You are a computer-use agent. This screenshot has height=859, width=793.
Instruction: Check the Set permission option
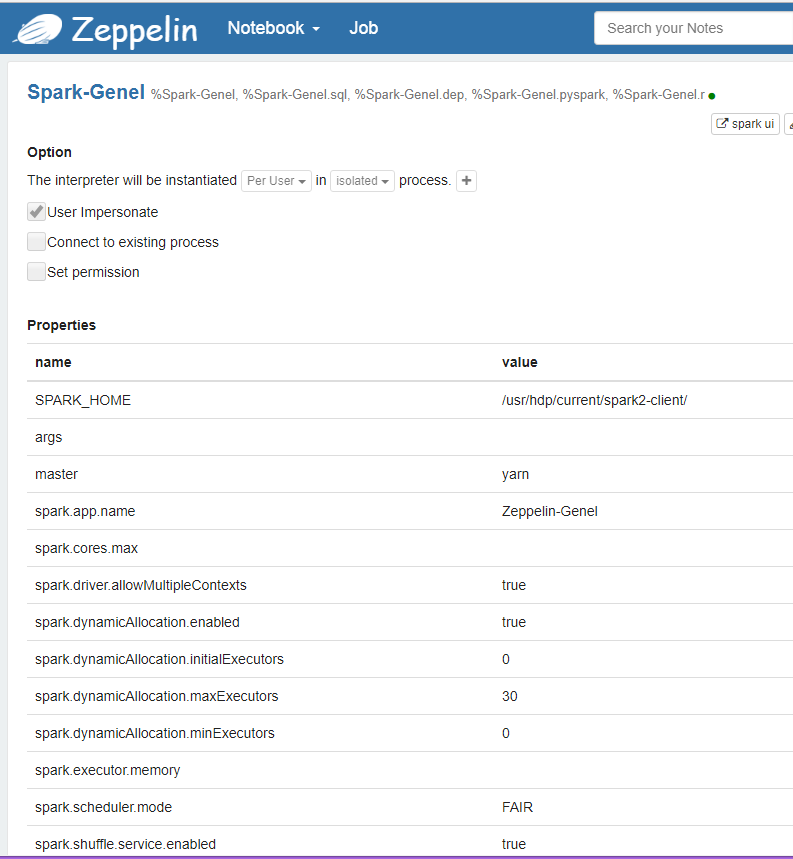pyautogui.click(x=37, y=272)
